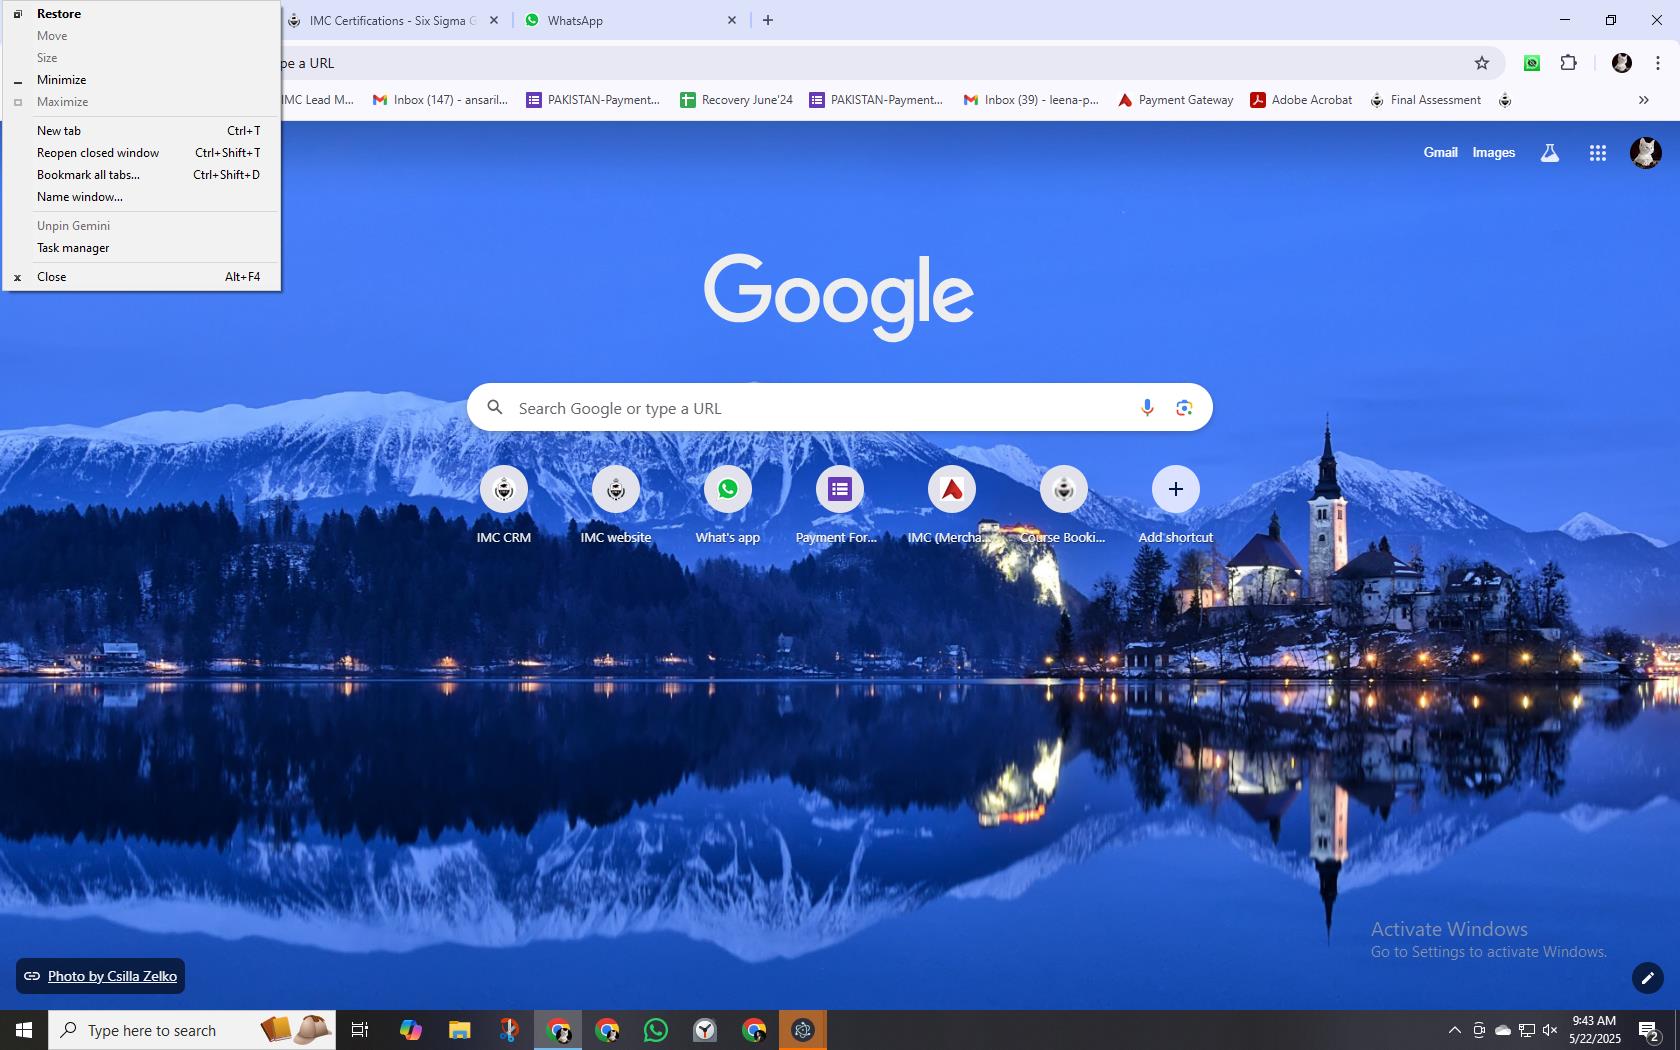The height and width of the screenshot is (1050, 1680).
Task: Open Adobe Acrobat bookmark
Action: pyautogui.click(x=1301, y=100)
